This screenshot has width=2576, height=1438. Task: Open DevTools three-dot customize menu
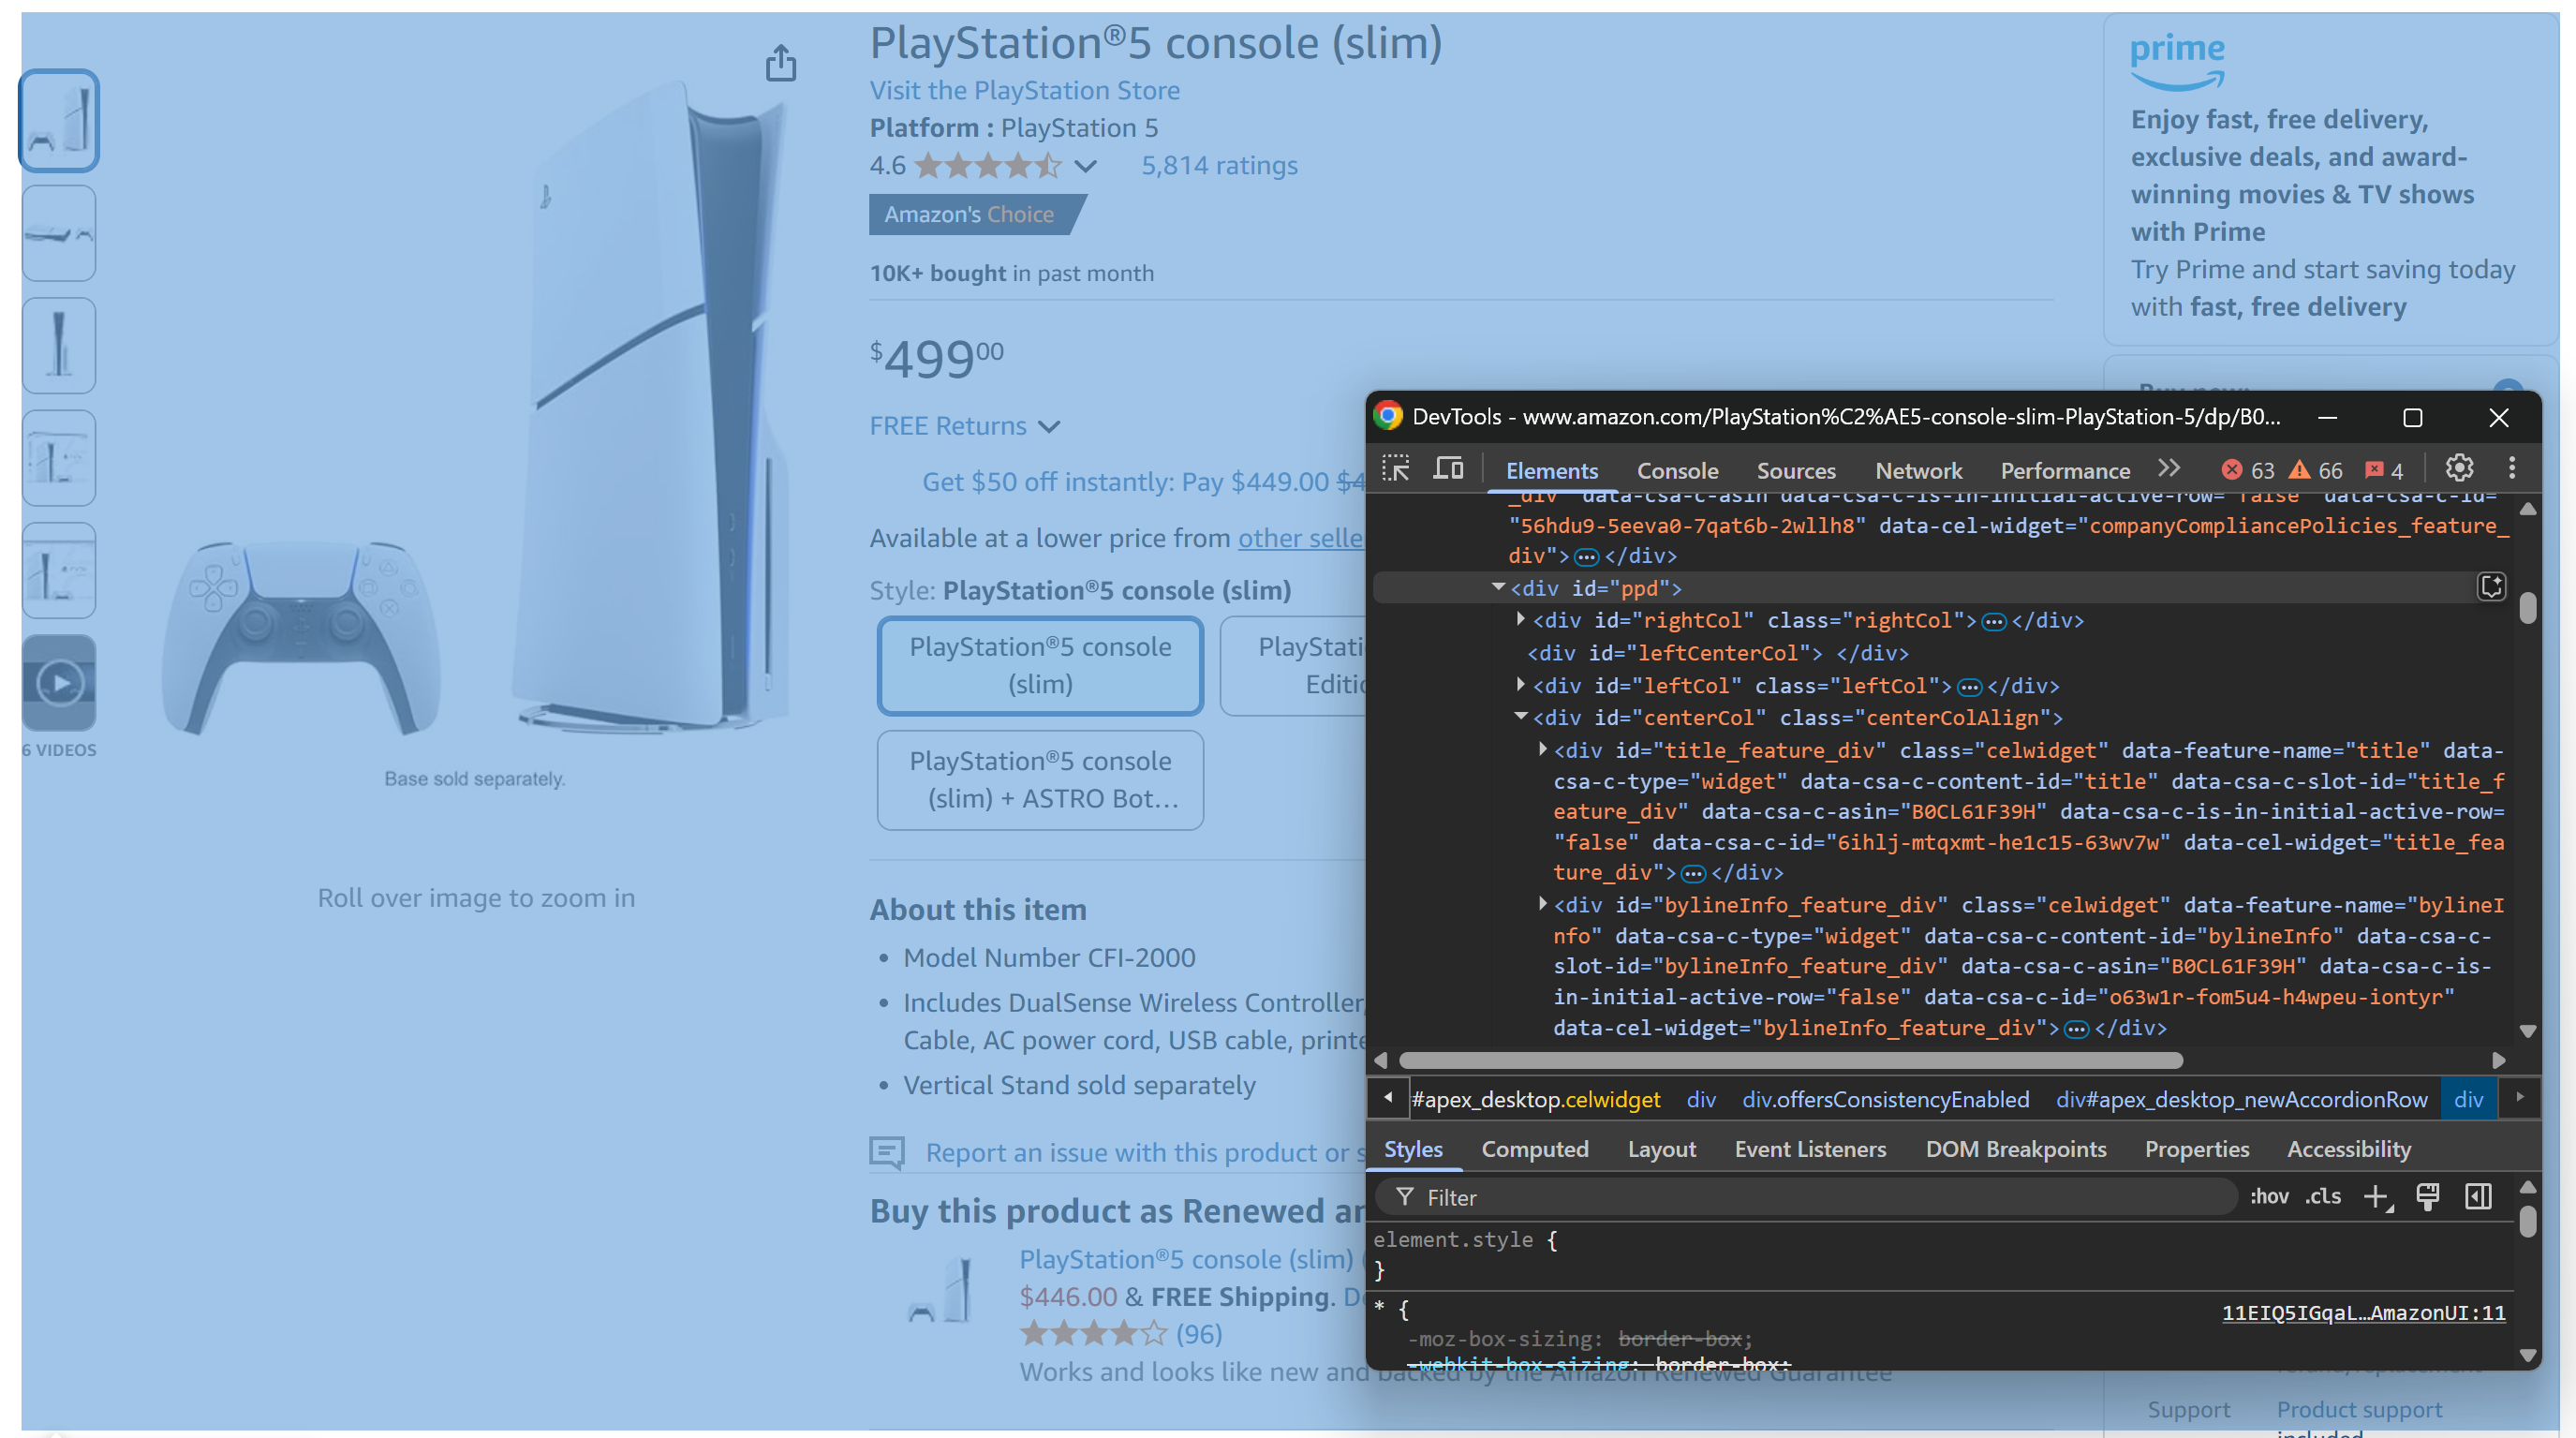coord(2511,468)
